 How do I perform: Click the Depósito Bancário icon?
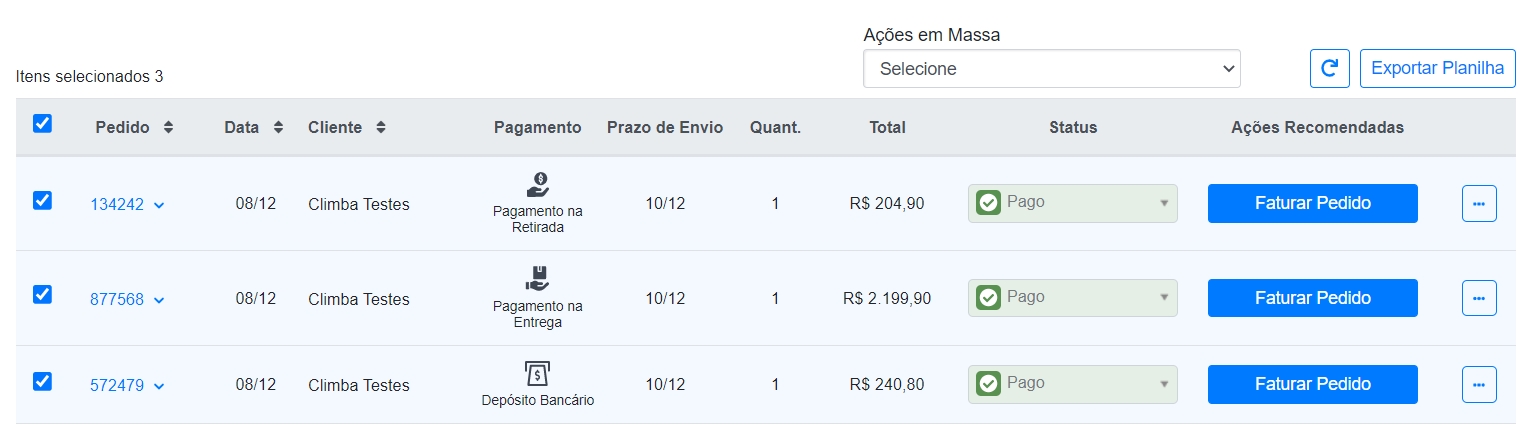pyautogui.click(x=538, y=374)
